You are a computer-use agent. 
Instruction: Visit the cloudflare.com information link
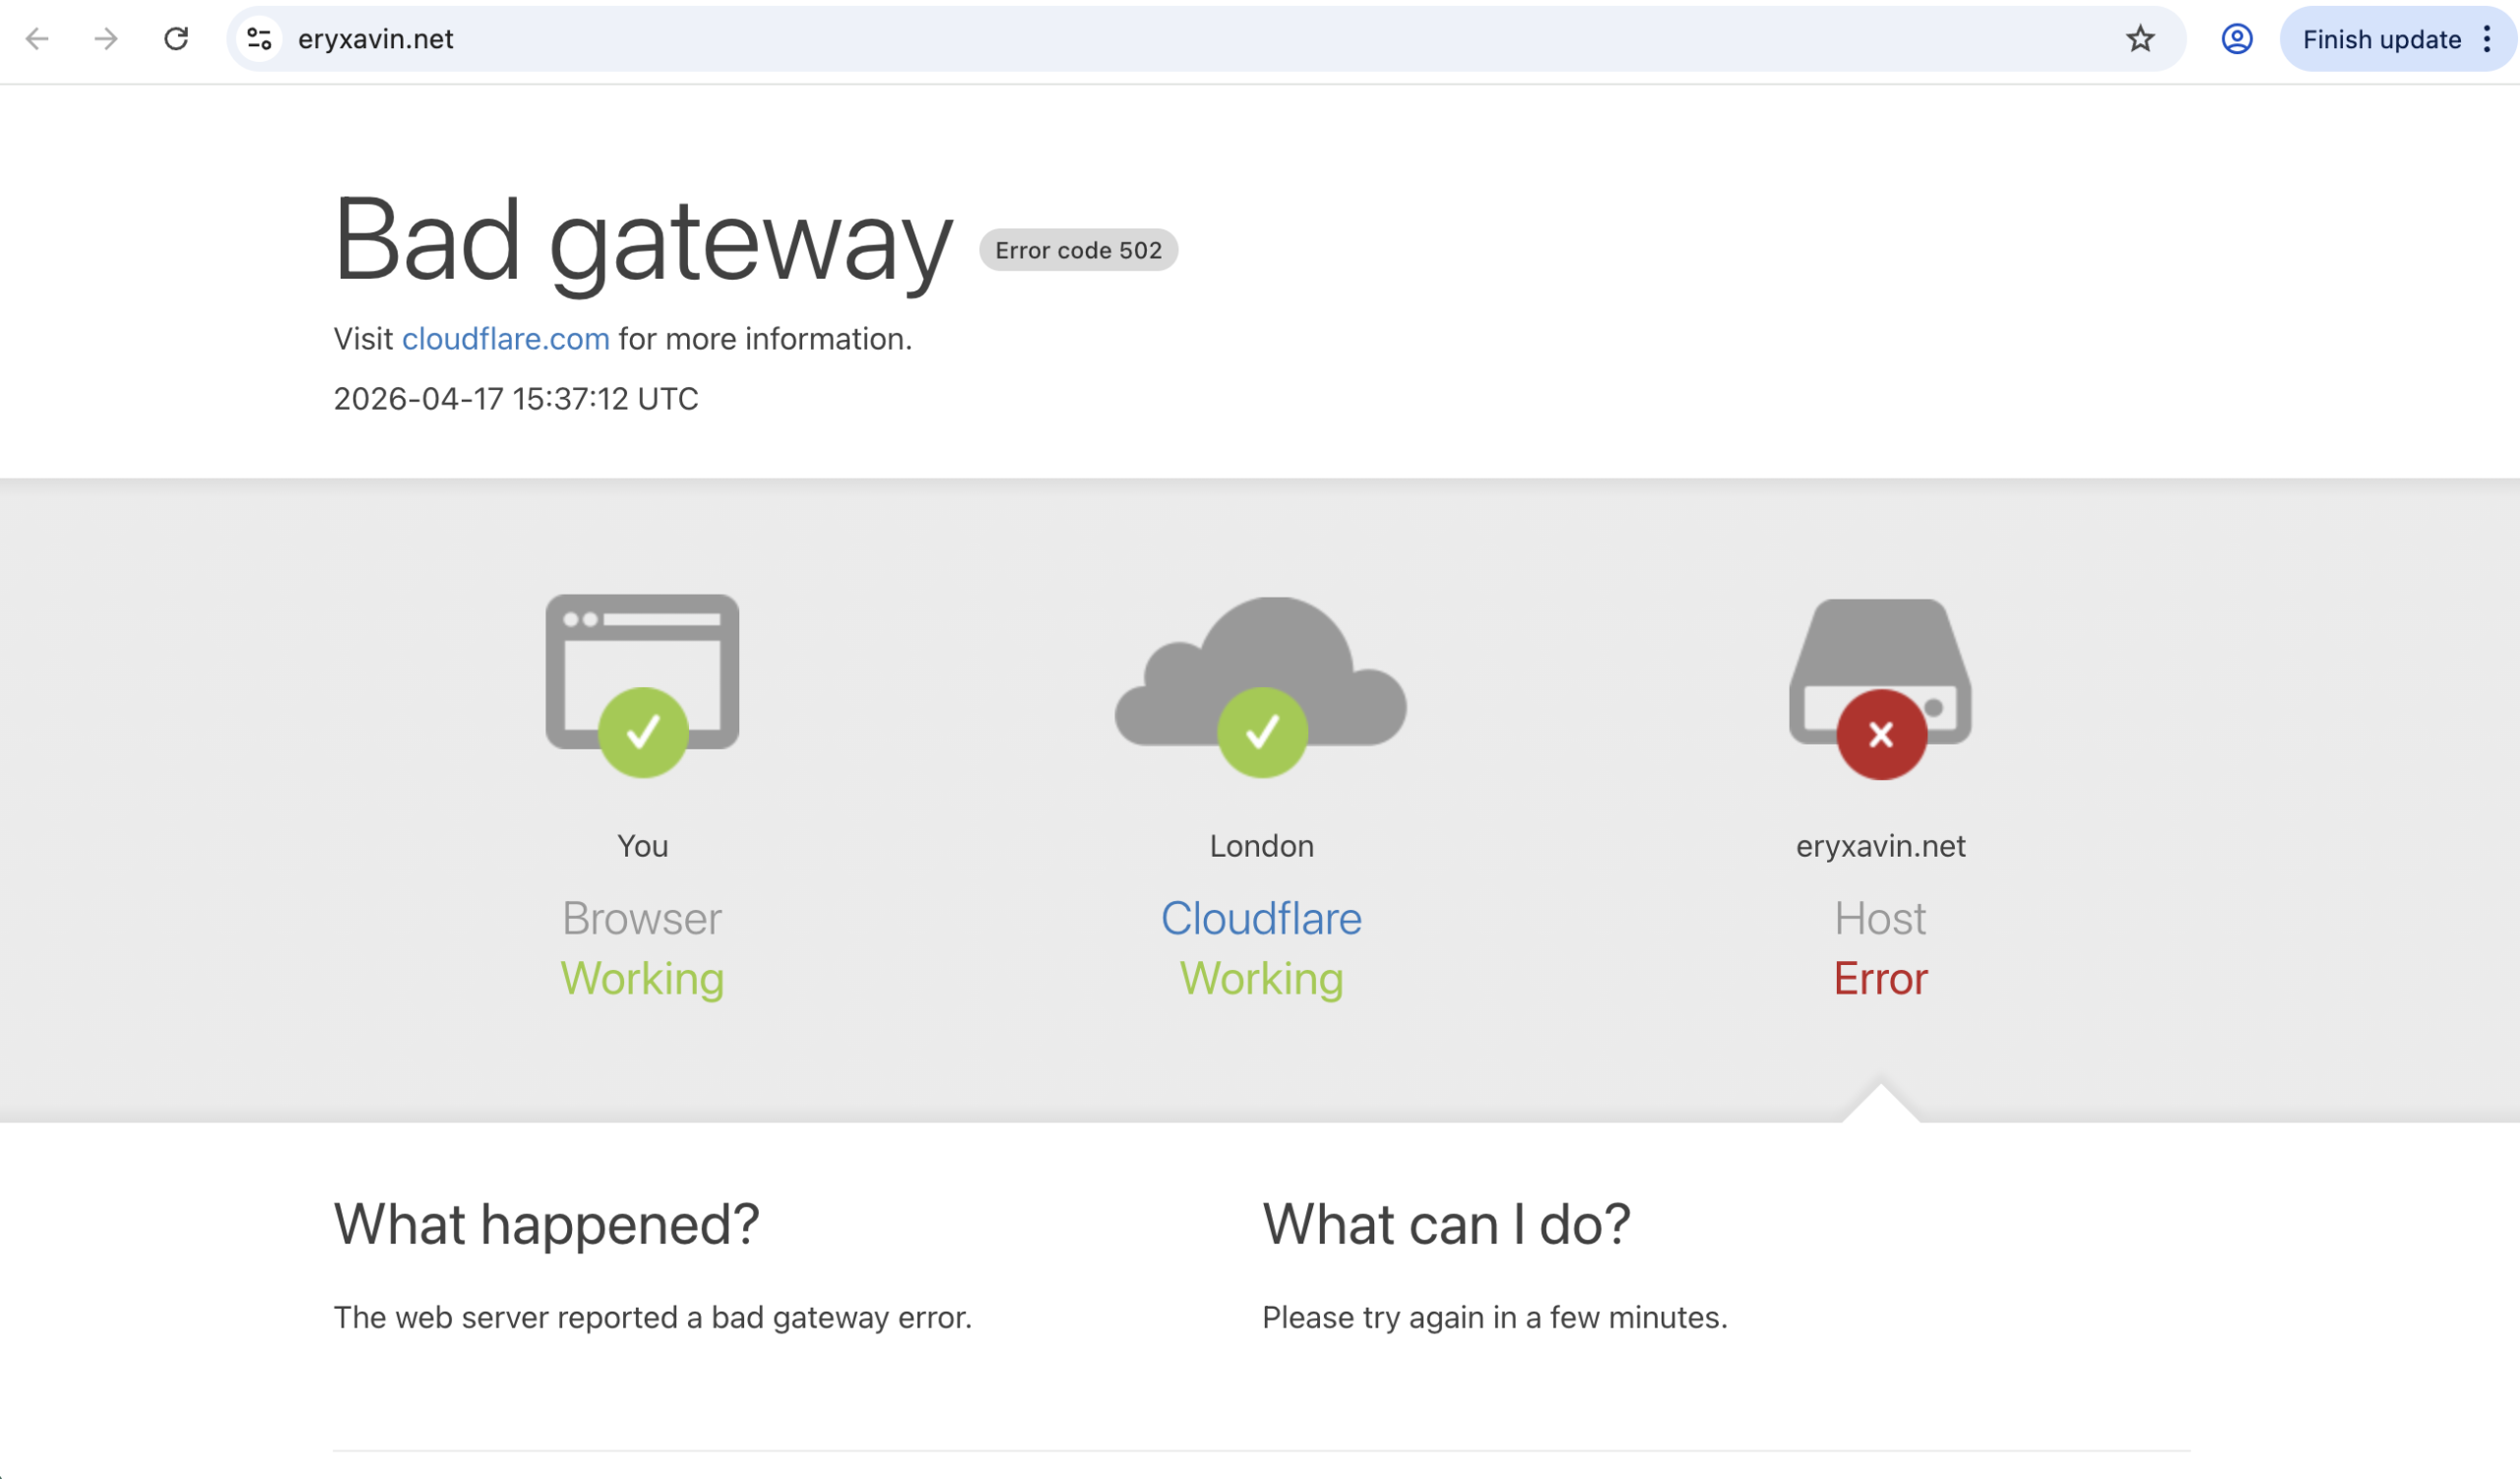[505, 339]
